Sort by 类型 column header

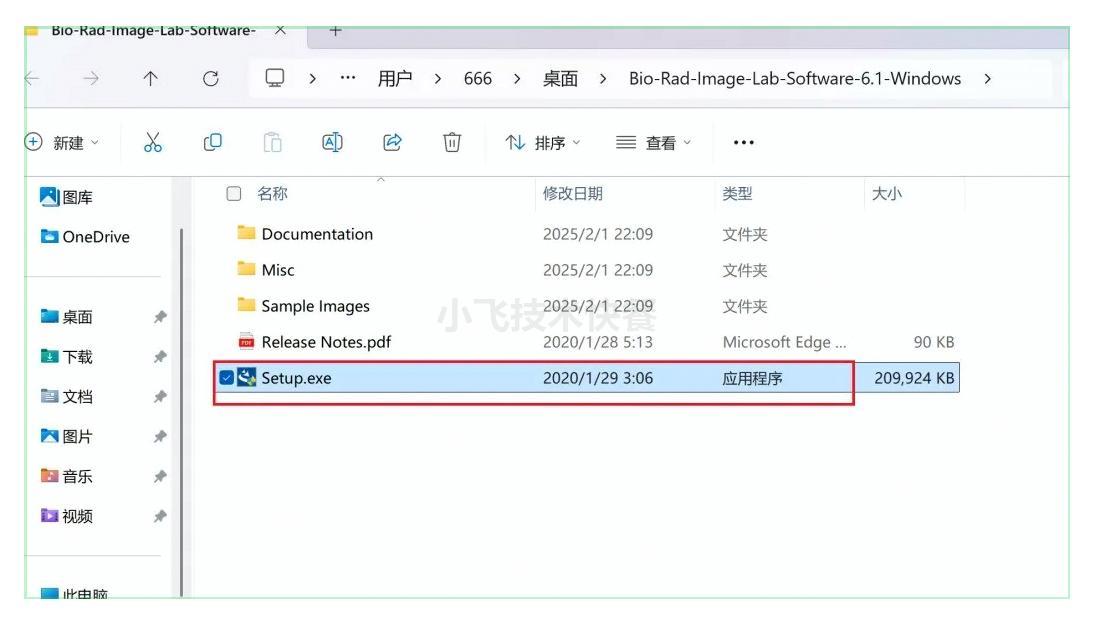[737, 193]
